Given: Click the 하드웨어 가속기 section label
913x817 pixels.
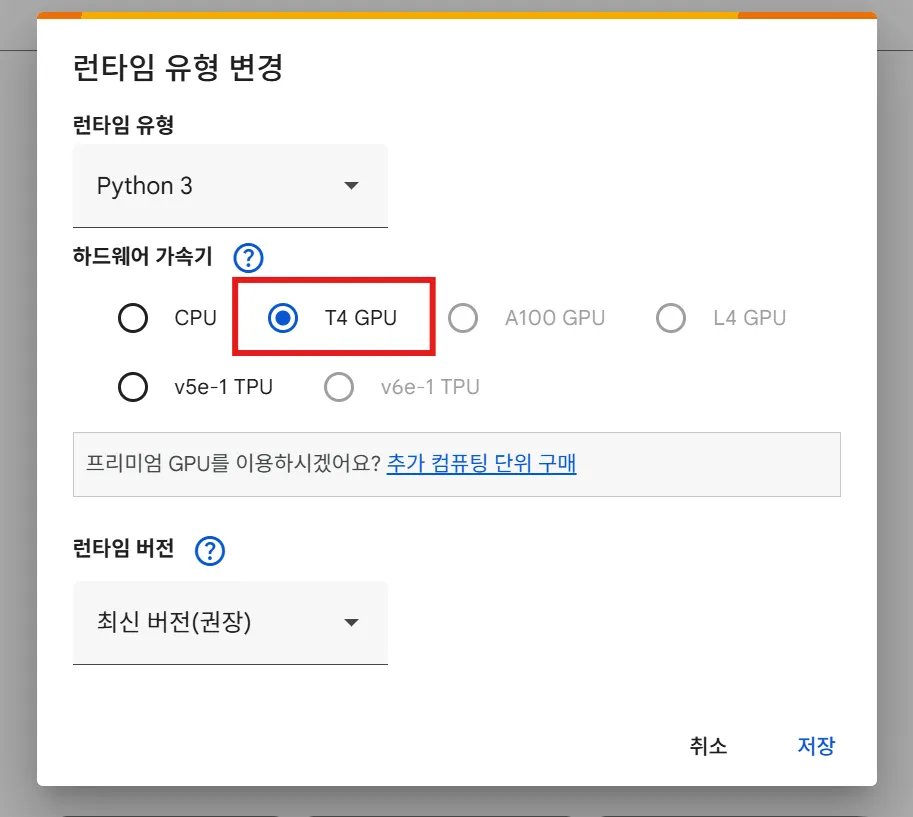Looking at the screenshot, I should tap(142, 257).
